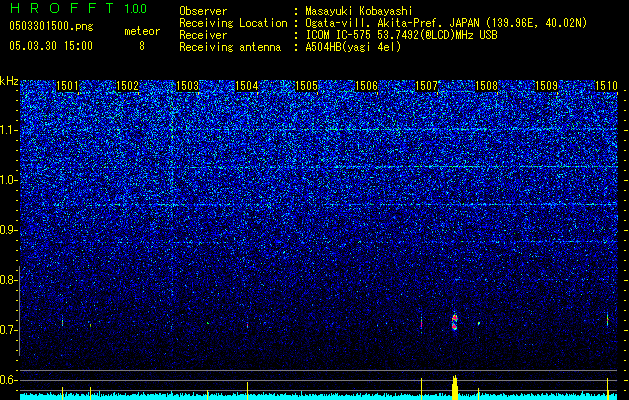Click the 0.6 kHz axis label

[x=7, y=380]
